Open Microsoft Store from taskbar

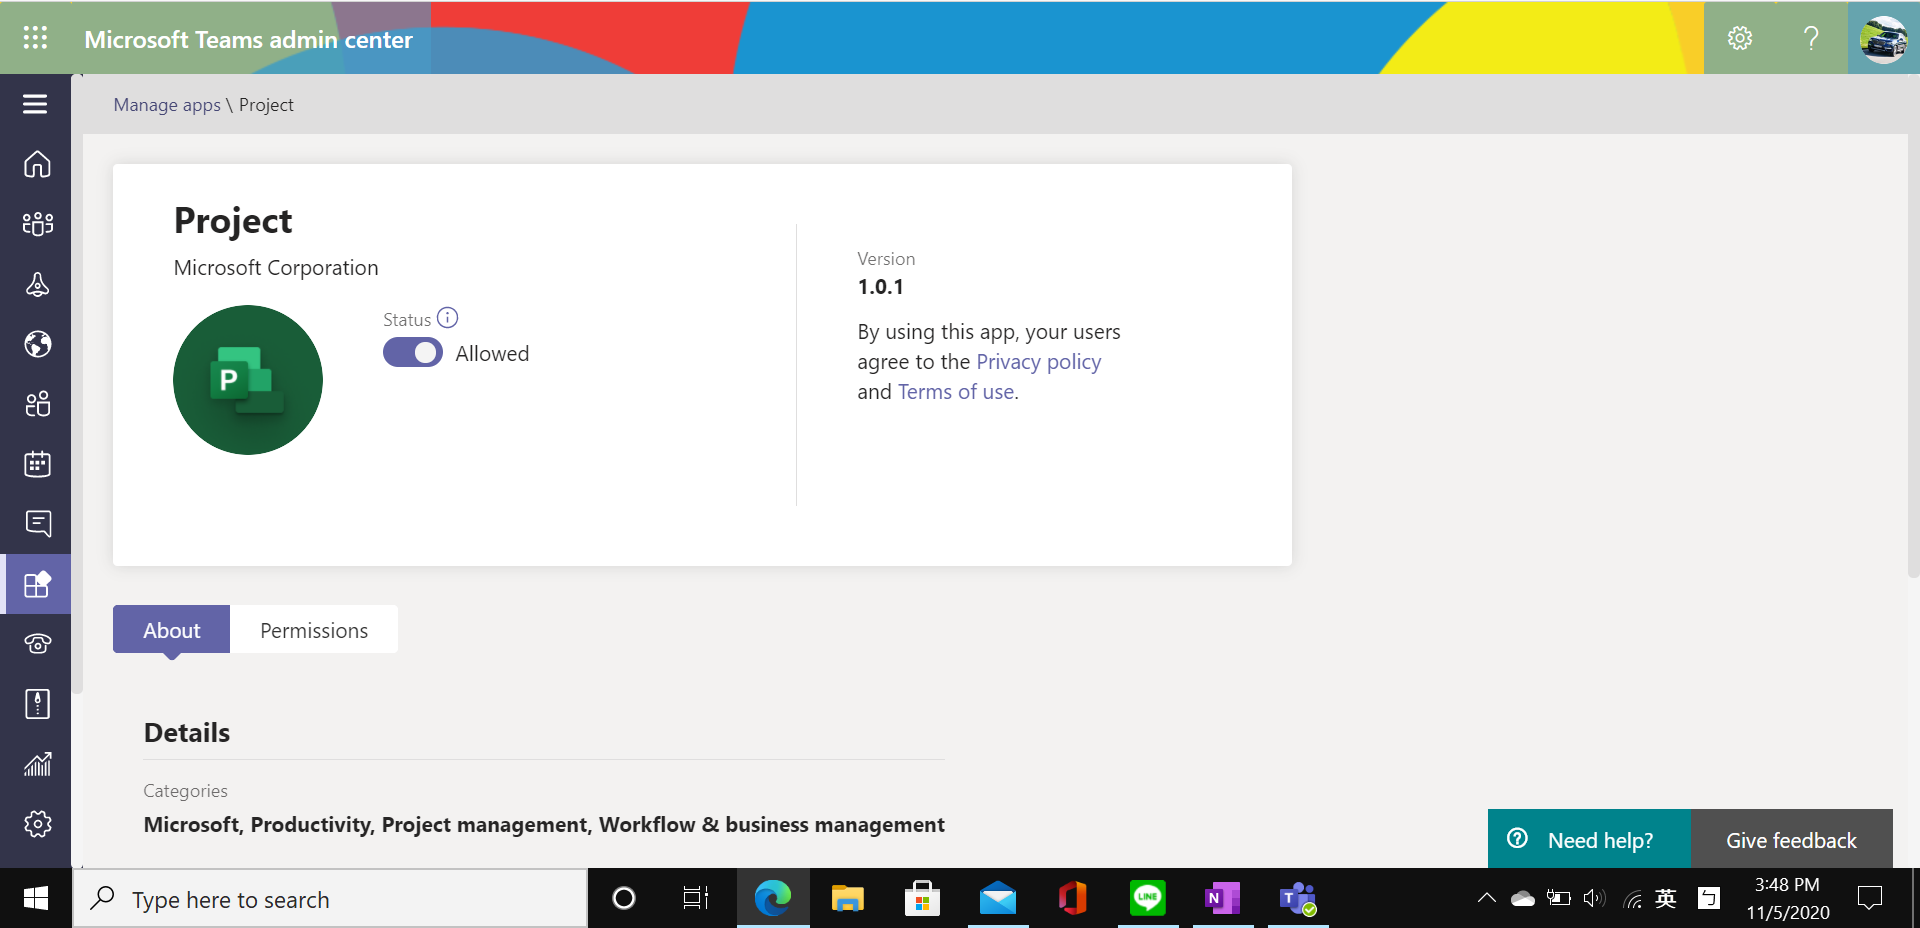click(922, 899)
